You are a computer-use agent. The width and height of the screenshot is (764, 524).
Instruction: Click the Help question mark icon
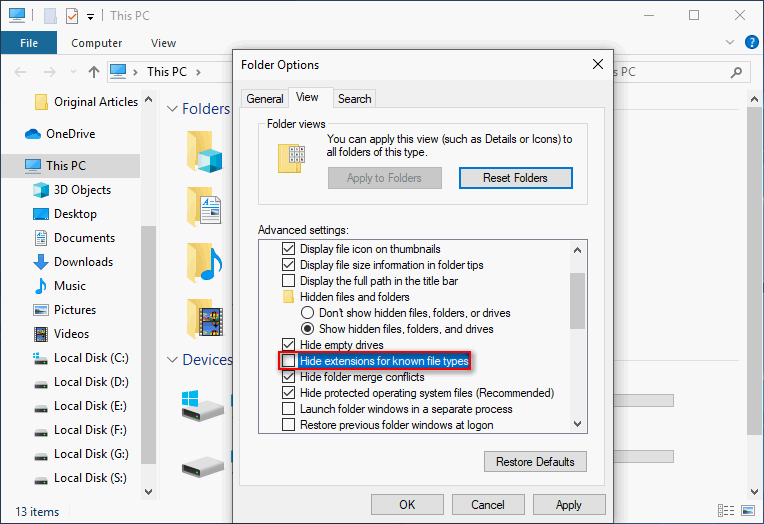click(751, 42)
